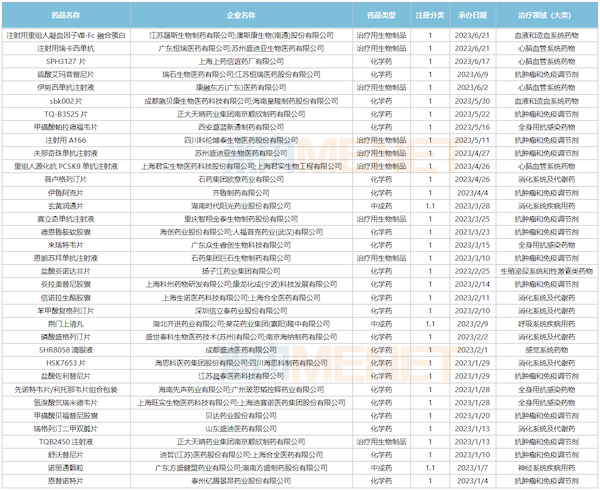
Task: Click the date '2023/2/1'
Action: click(x=473, y=350)
